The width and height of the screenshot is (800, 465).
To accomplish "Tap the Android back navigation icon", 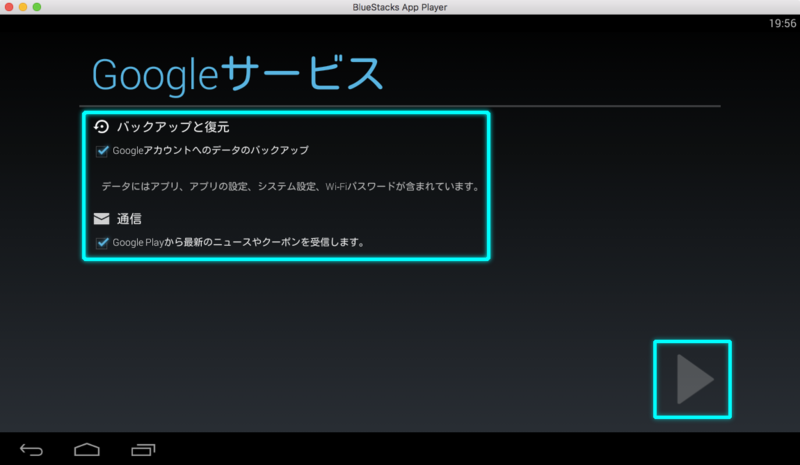I will [31, 450].
